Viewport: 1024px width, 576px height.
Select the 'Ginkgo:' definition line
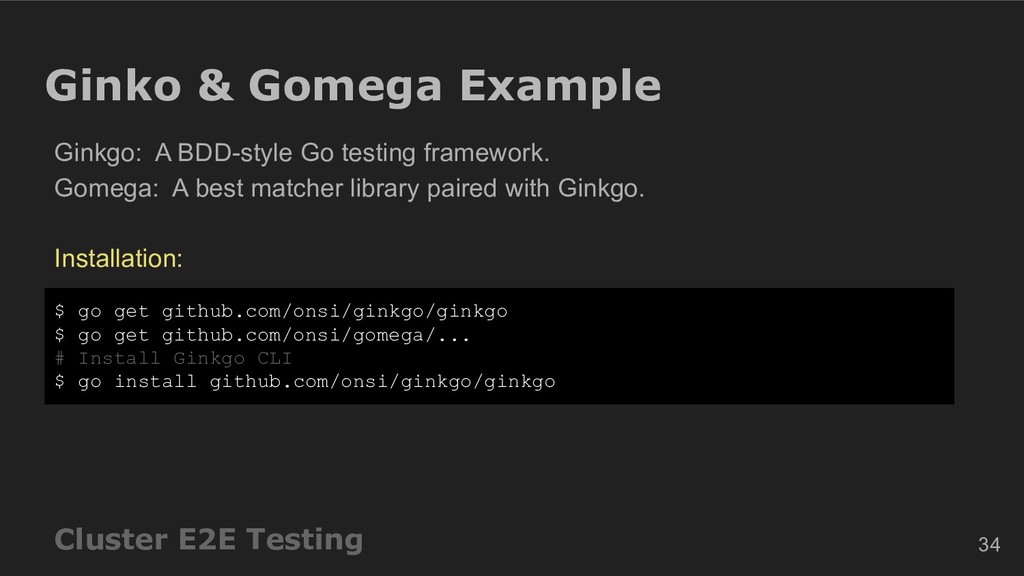[x=302, y=153]
